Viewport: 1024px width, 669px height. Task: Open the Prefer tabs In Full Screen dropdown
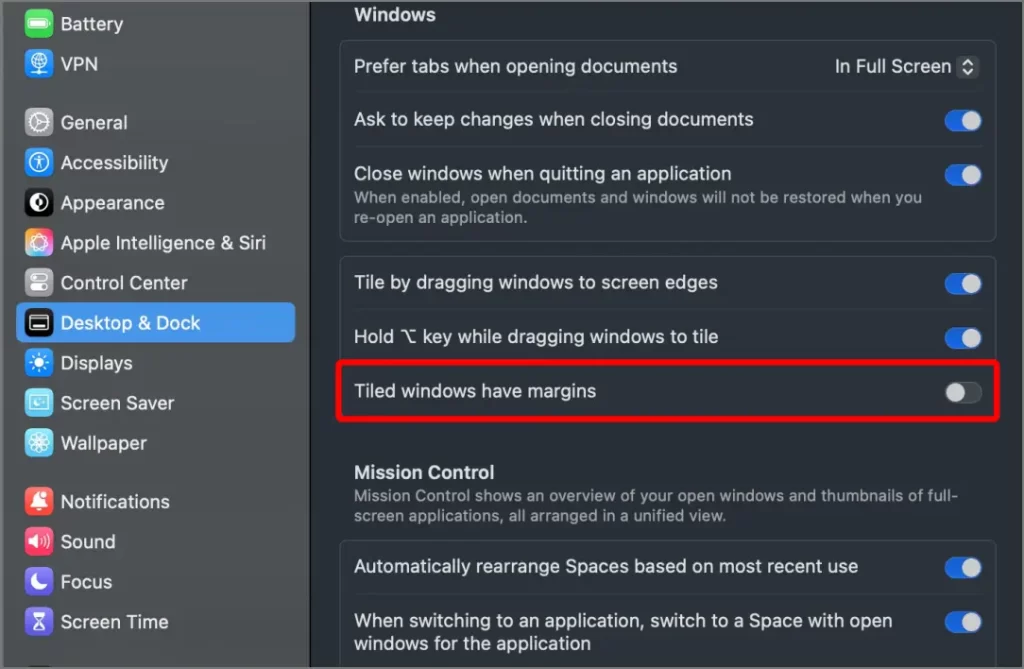(x=906, y=67)
